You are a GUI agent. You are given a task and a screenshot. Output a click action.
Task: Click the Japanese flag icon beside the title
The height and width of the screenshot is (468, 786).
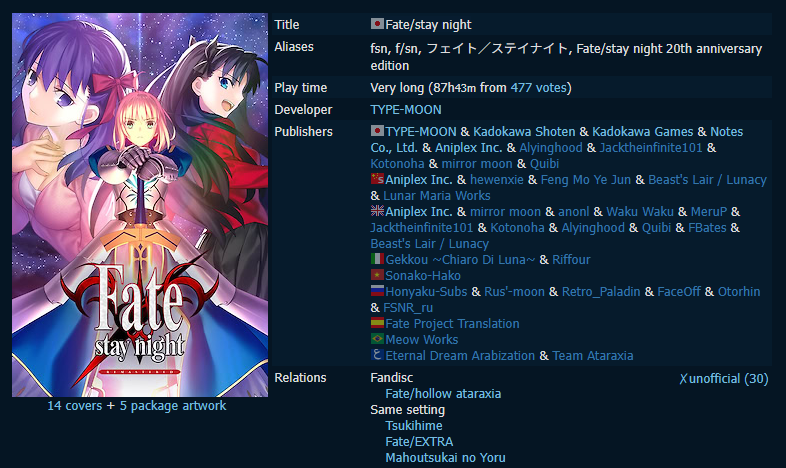[x=377, y=24]
